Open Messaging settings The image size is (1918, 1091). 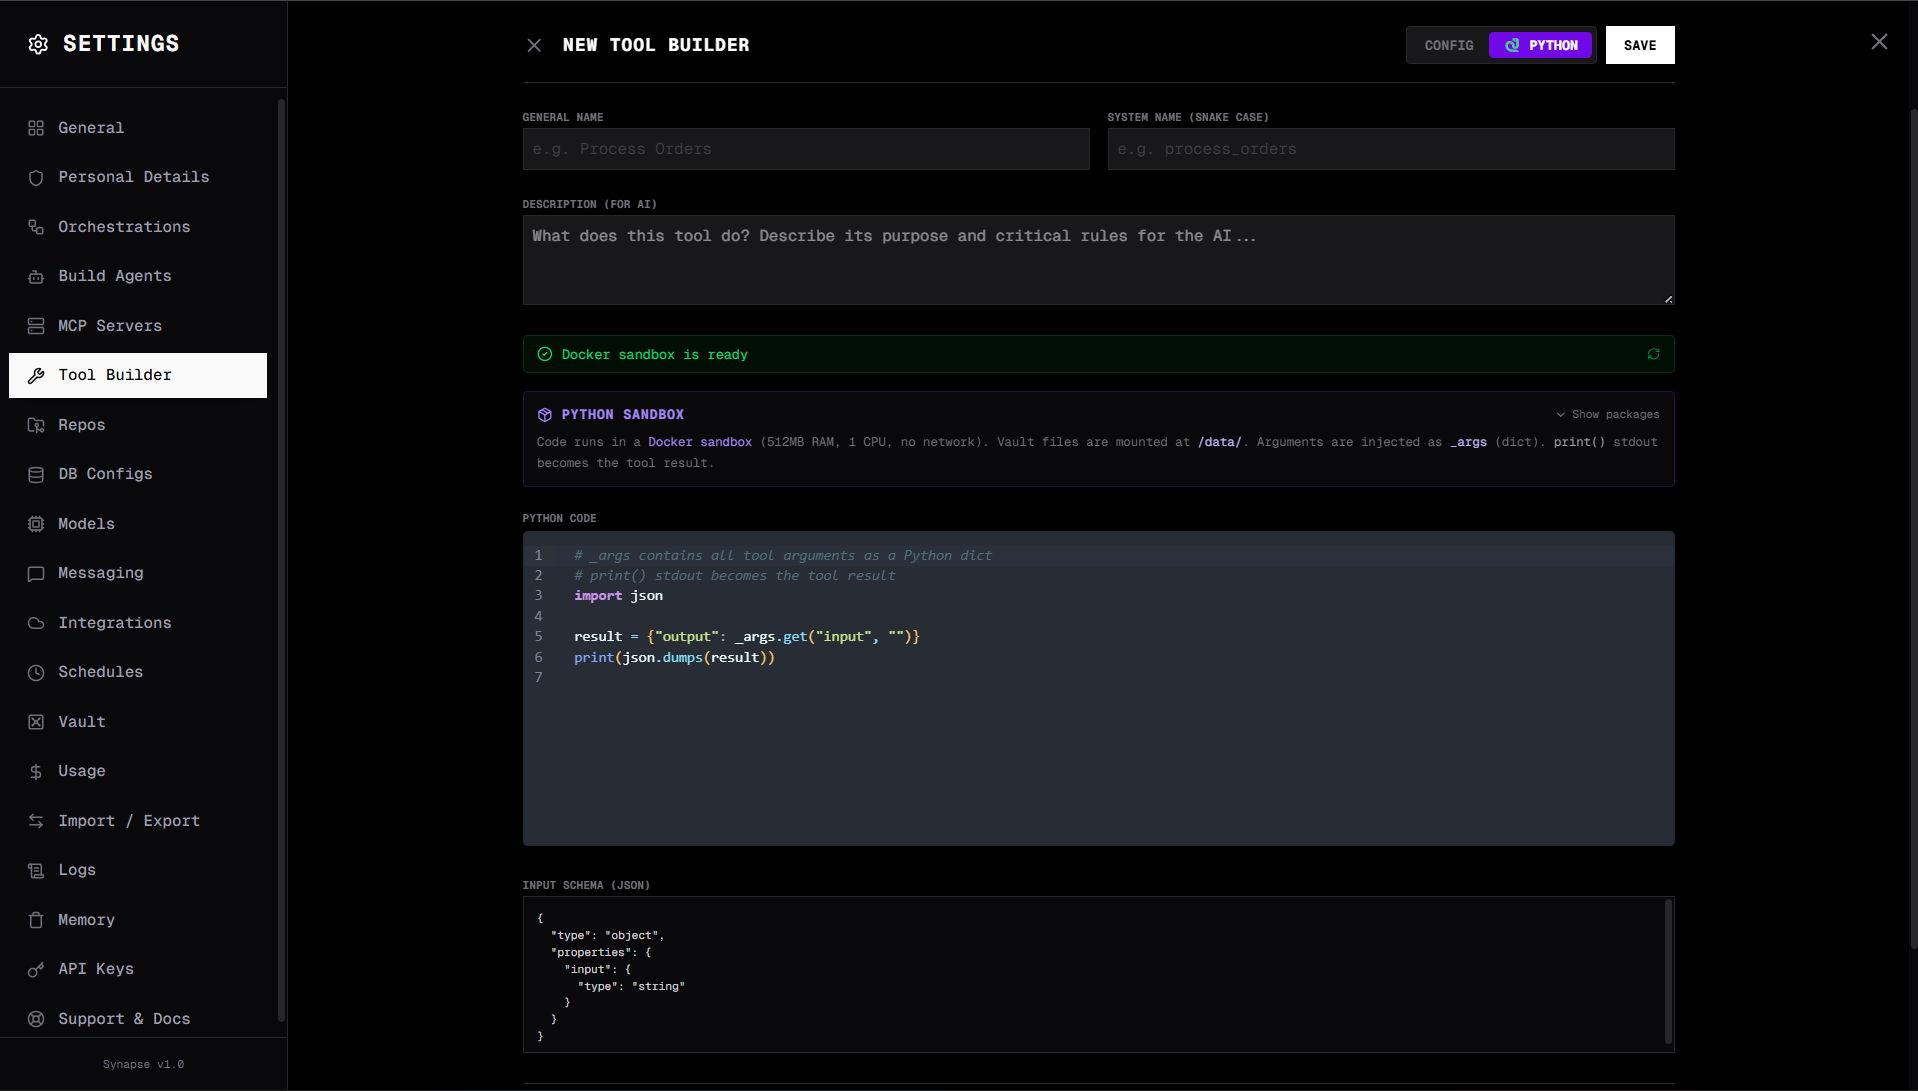click(x=138, y=573)
